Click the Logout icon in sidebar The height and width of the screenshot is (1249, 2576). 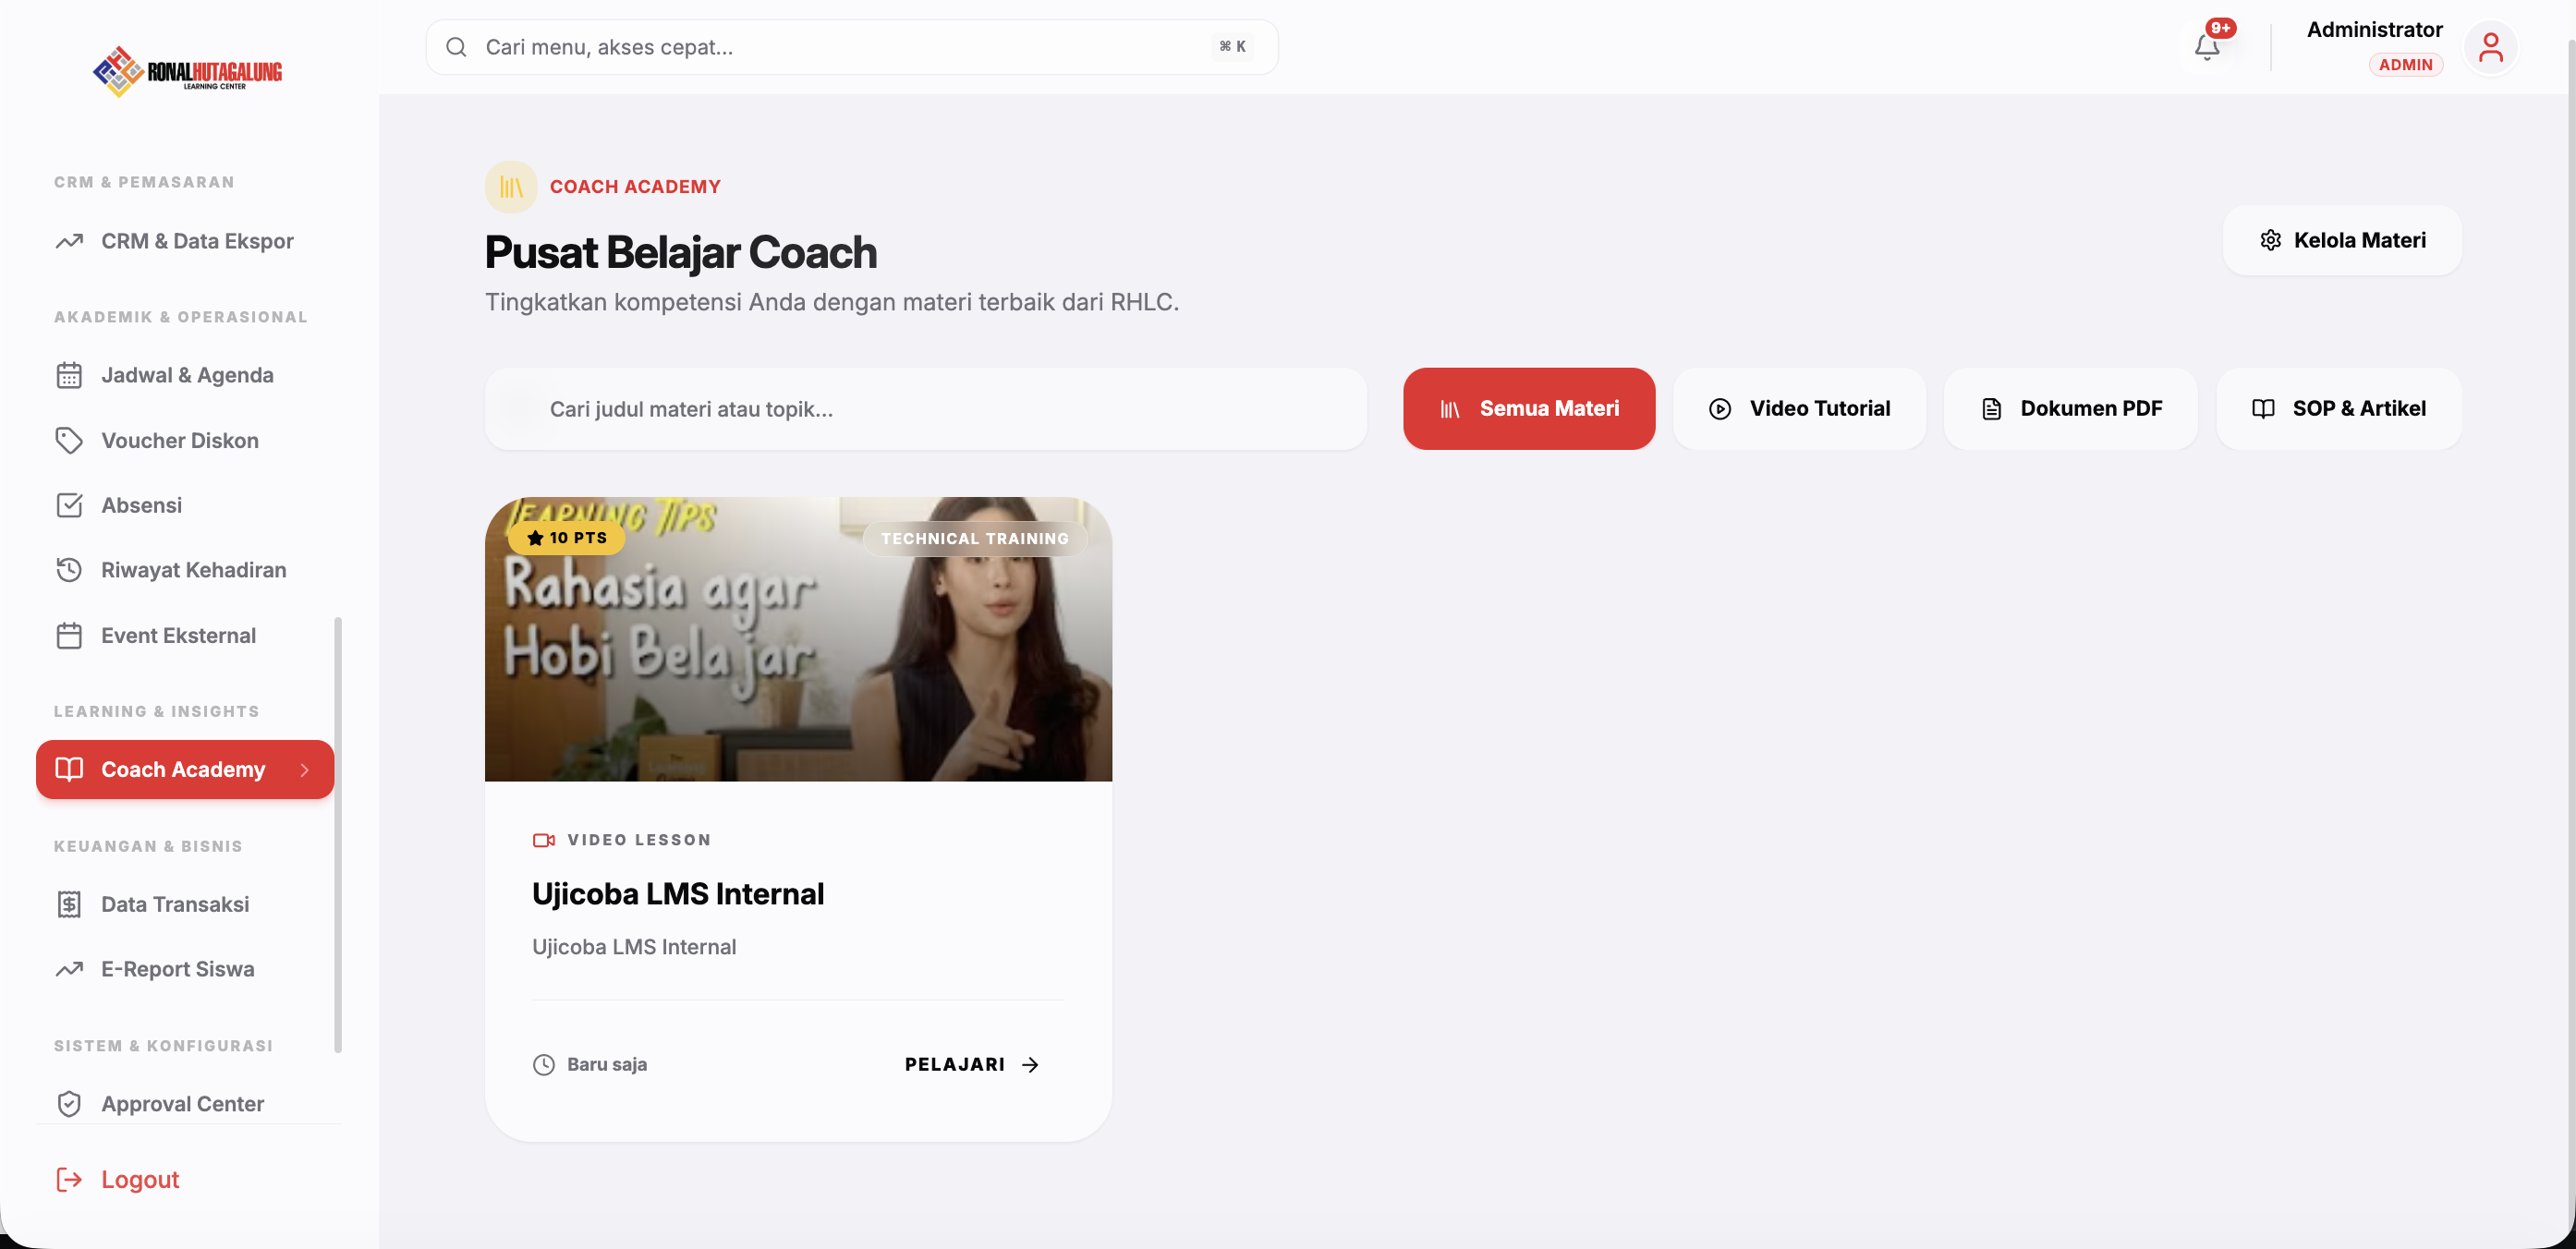click(x=69, y=1179)
